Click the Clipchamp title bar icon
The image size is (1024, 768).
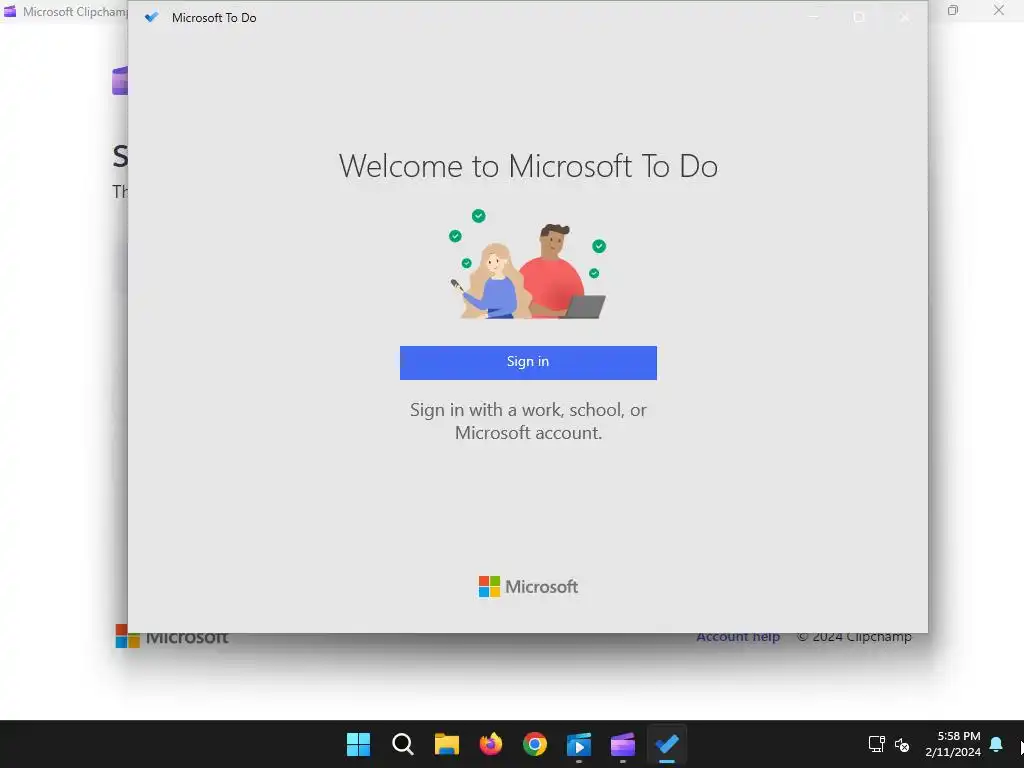click(10, 11)
